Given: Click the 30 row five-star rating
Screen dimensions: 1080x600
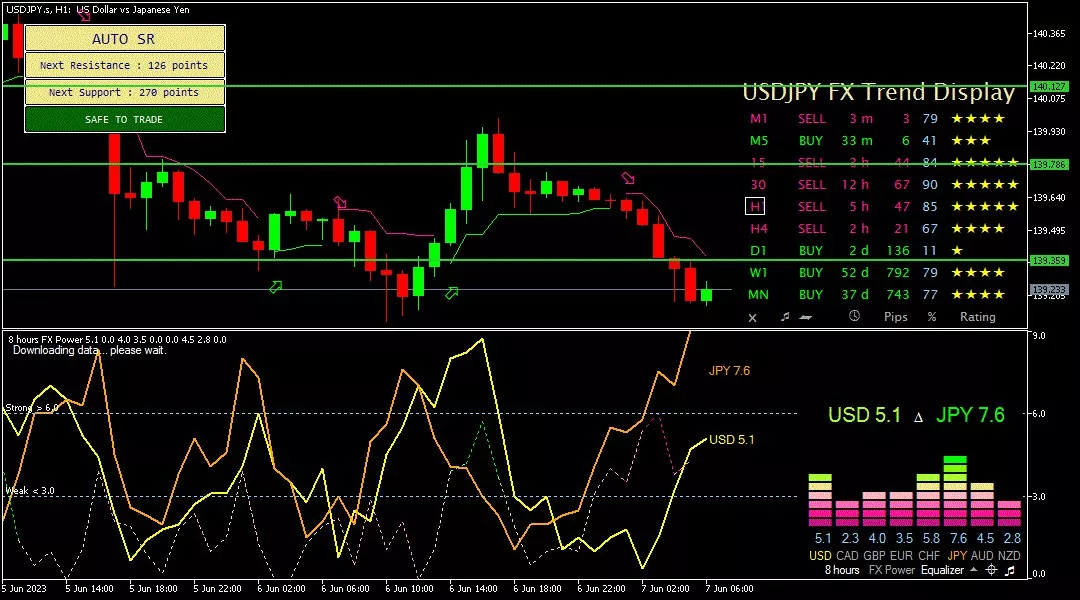Looking at the screenshot, I should tap(985, 185).
